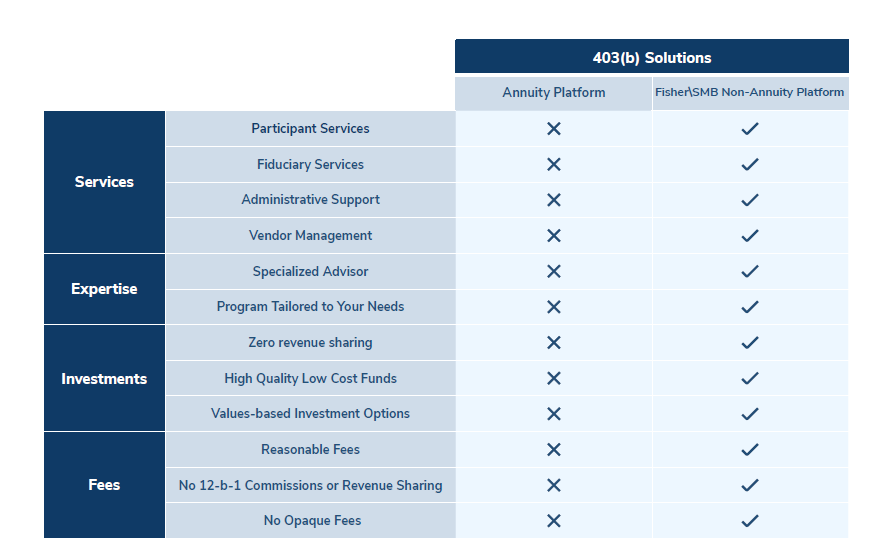Click the X icon for Zero revenue sharing
896x559 pixels.
[554, 343]
